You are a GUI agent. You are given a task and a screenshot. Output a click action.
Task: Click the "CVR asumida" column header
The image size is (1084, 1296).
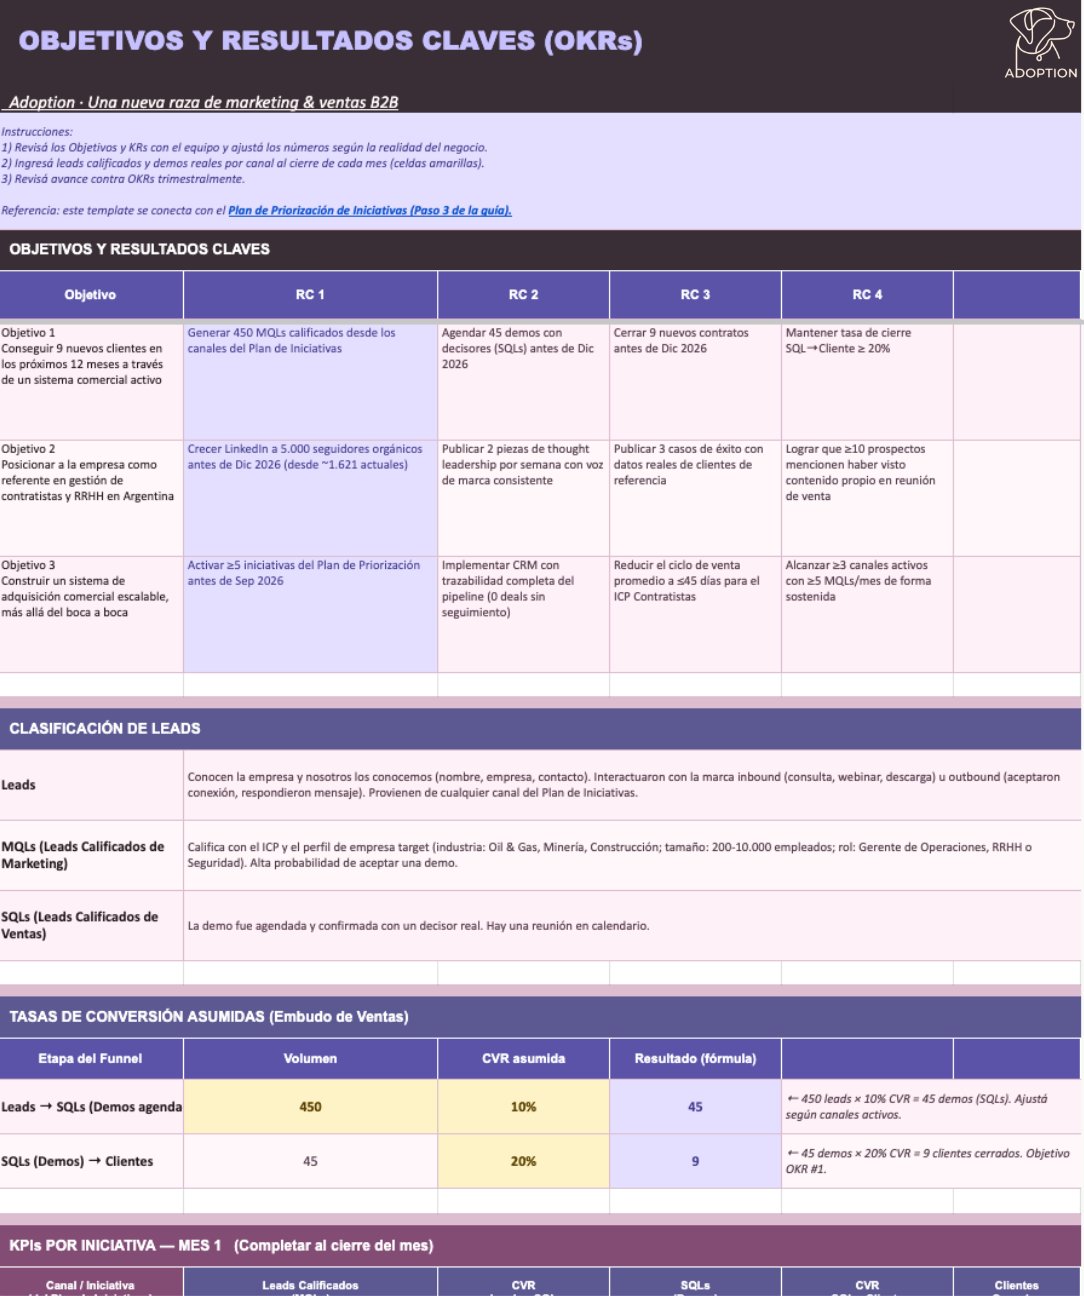523,1058
